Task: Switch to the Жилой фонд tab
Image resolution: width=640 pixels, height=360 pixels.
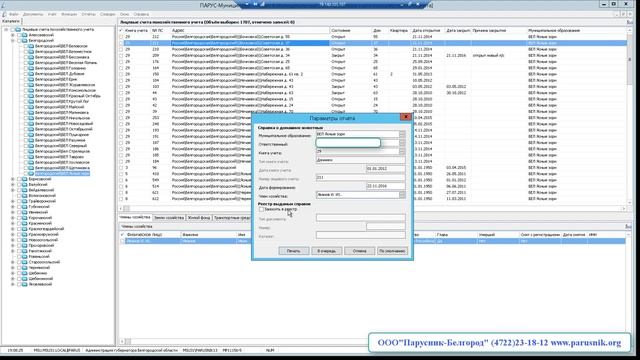Action: point(199,218)
